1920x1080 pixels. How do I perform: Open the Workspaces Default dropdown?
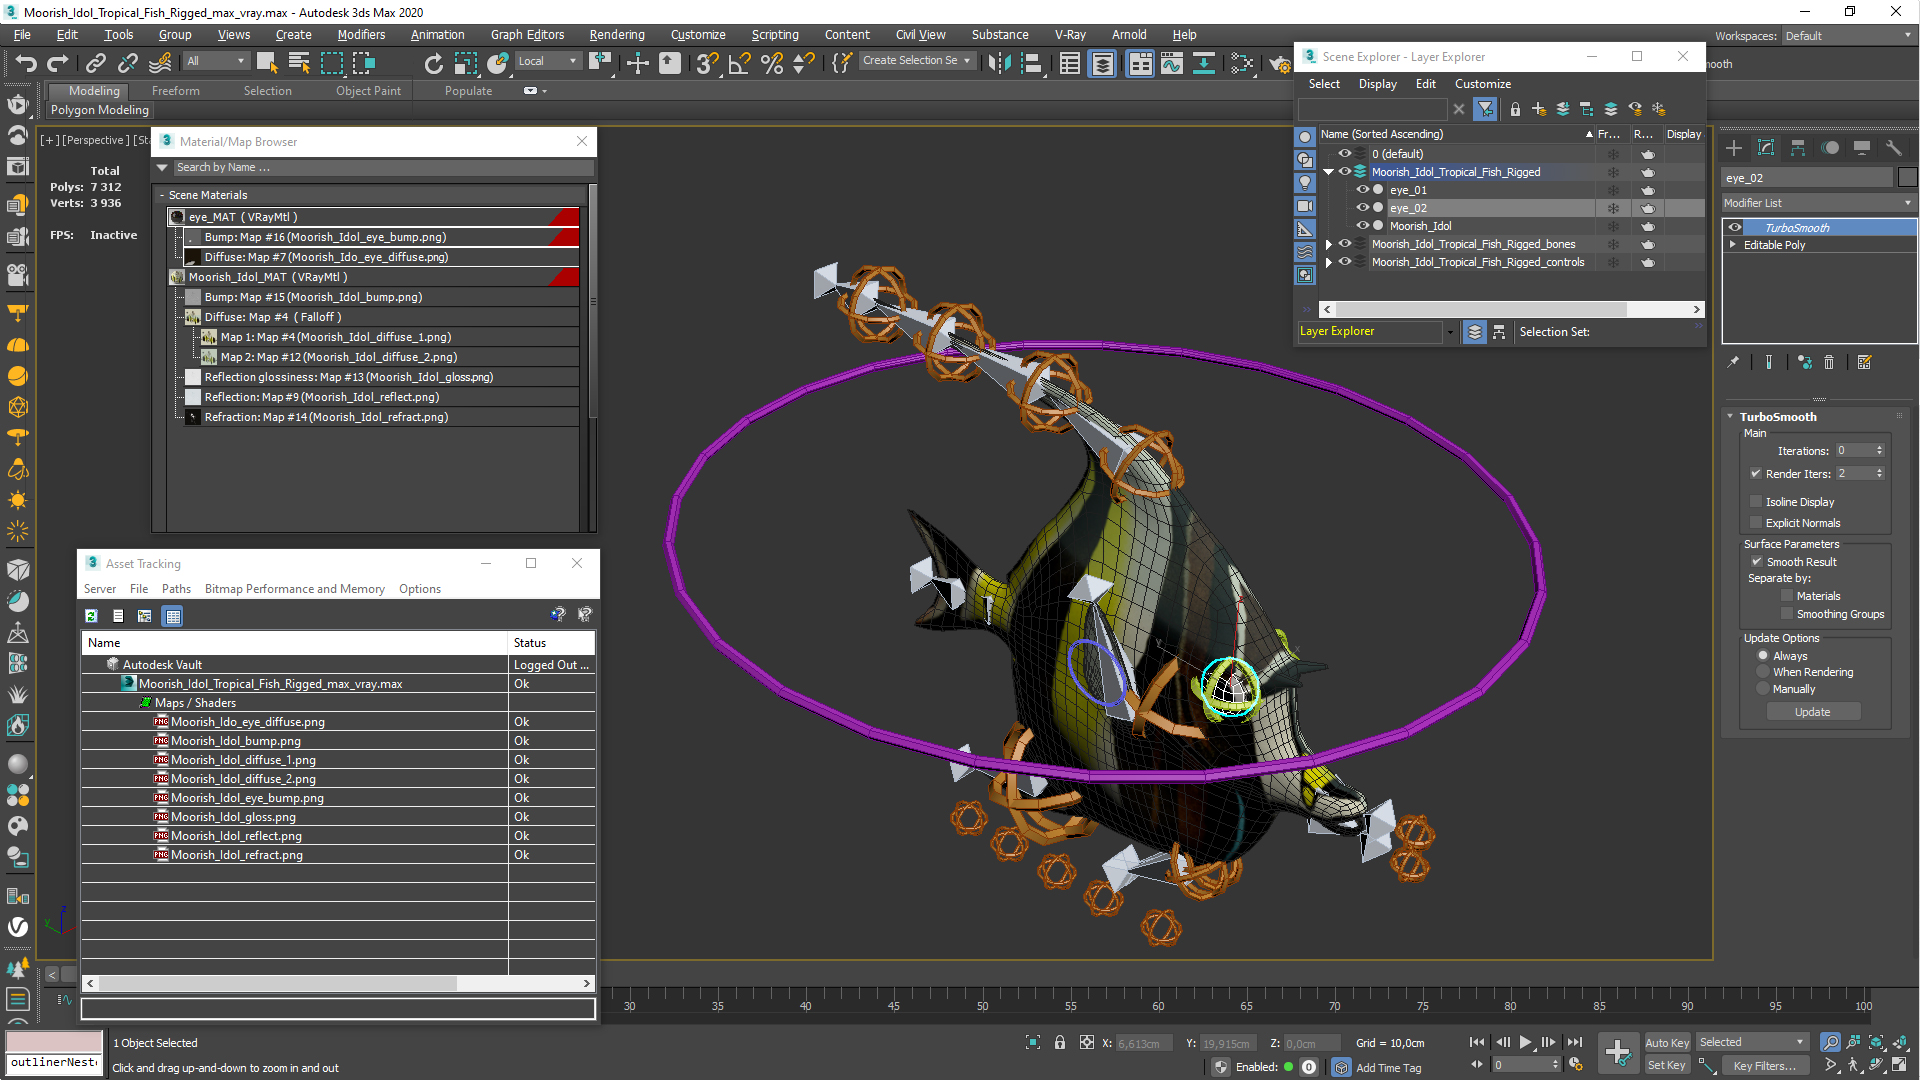1849,36
